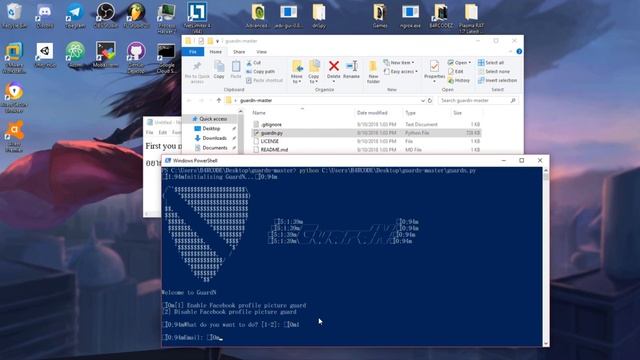Open the File tab in Explorer

tap(193, 52)
